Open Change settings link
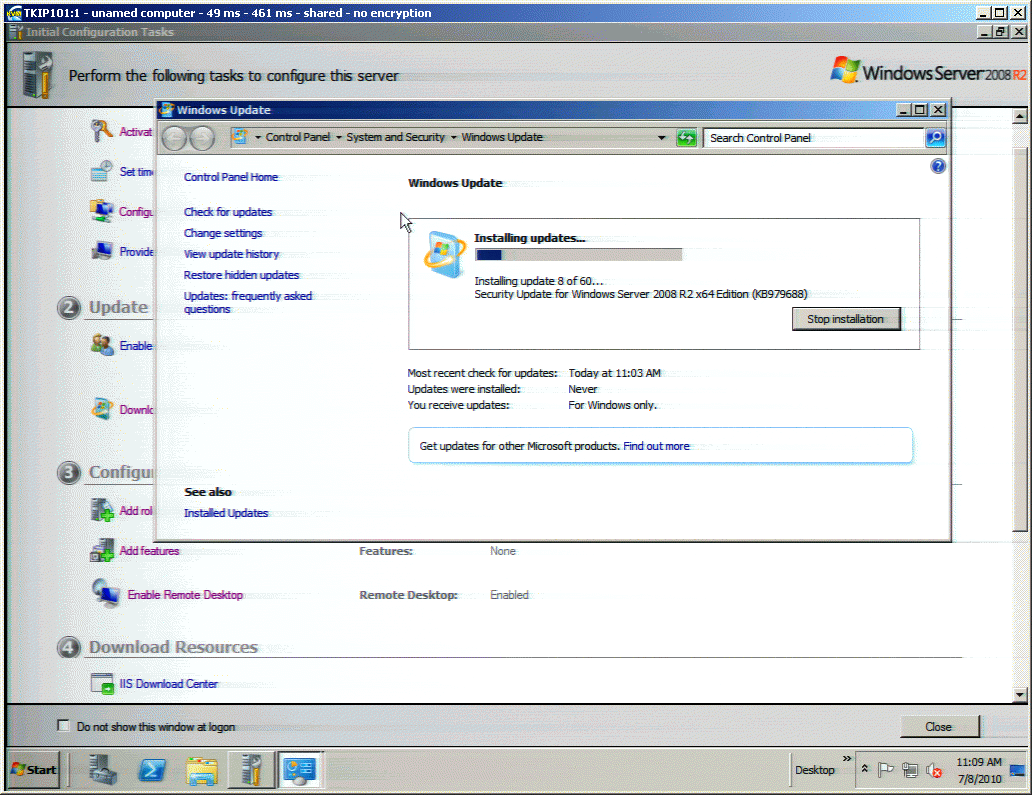The height and width of the screenshot is (795, 1032). tap(222, 233)
